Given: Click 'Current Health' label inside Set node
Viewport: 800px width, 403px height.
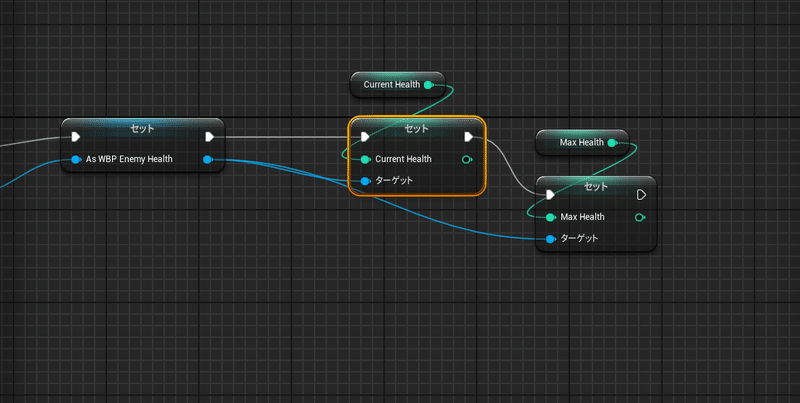Looking at the screenshot, I should click(x=403, y=159).
